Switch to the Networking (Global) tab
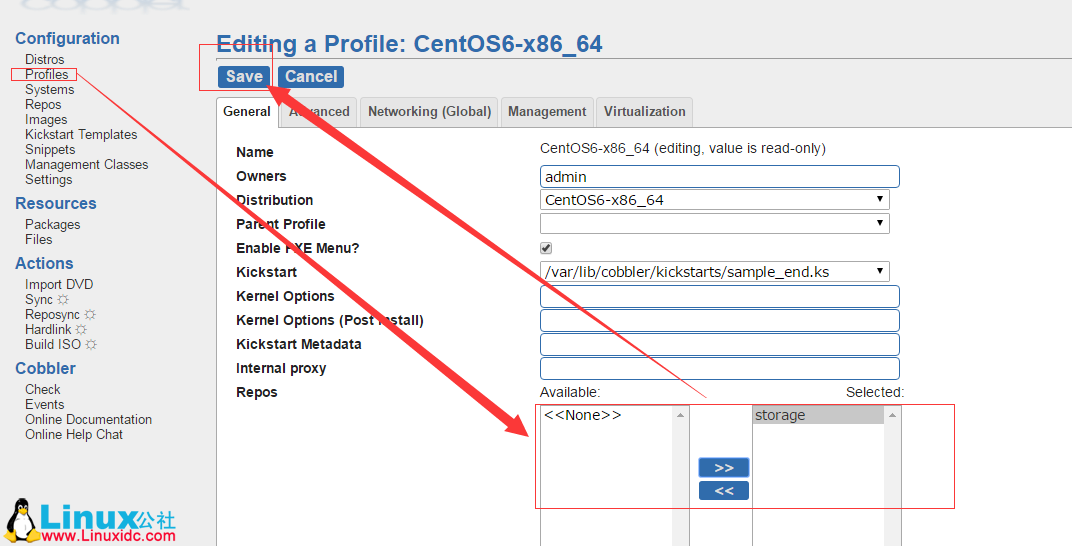This screenshot has width=1072, height=546. 429,112
